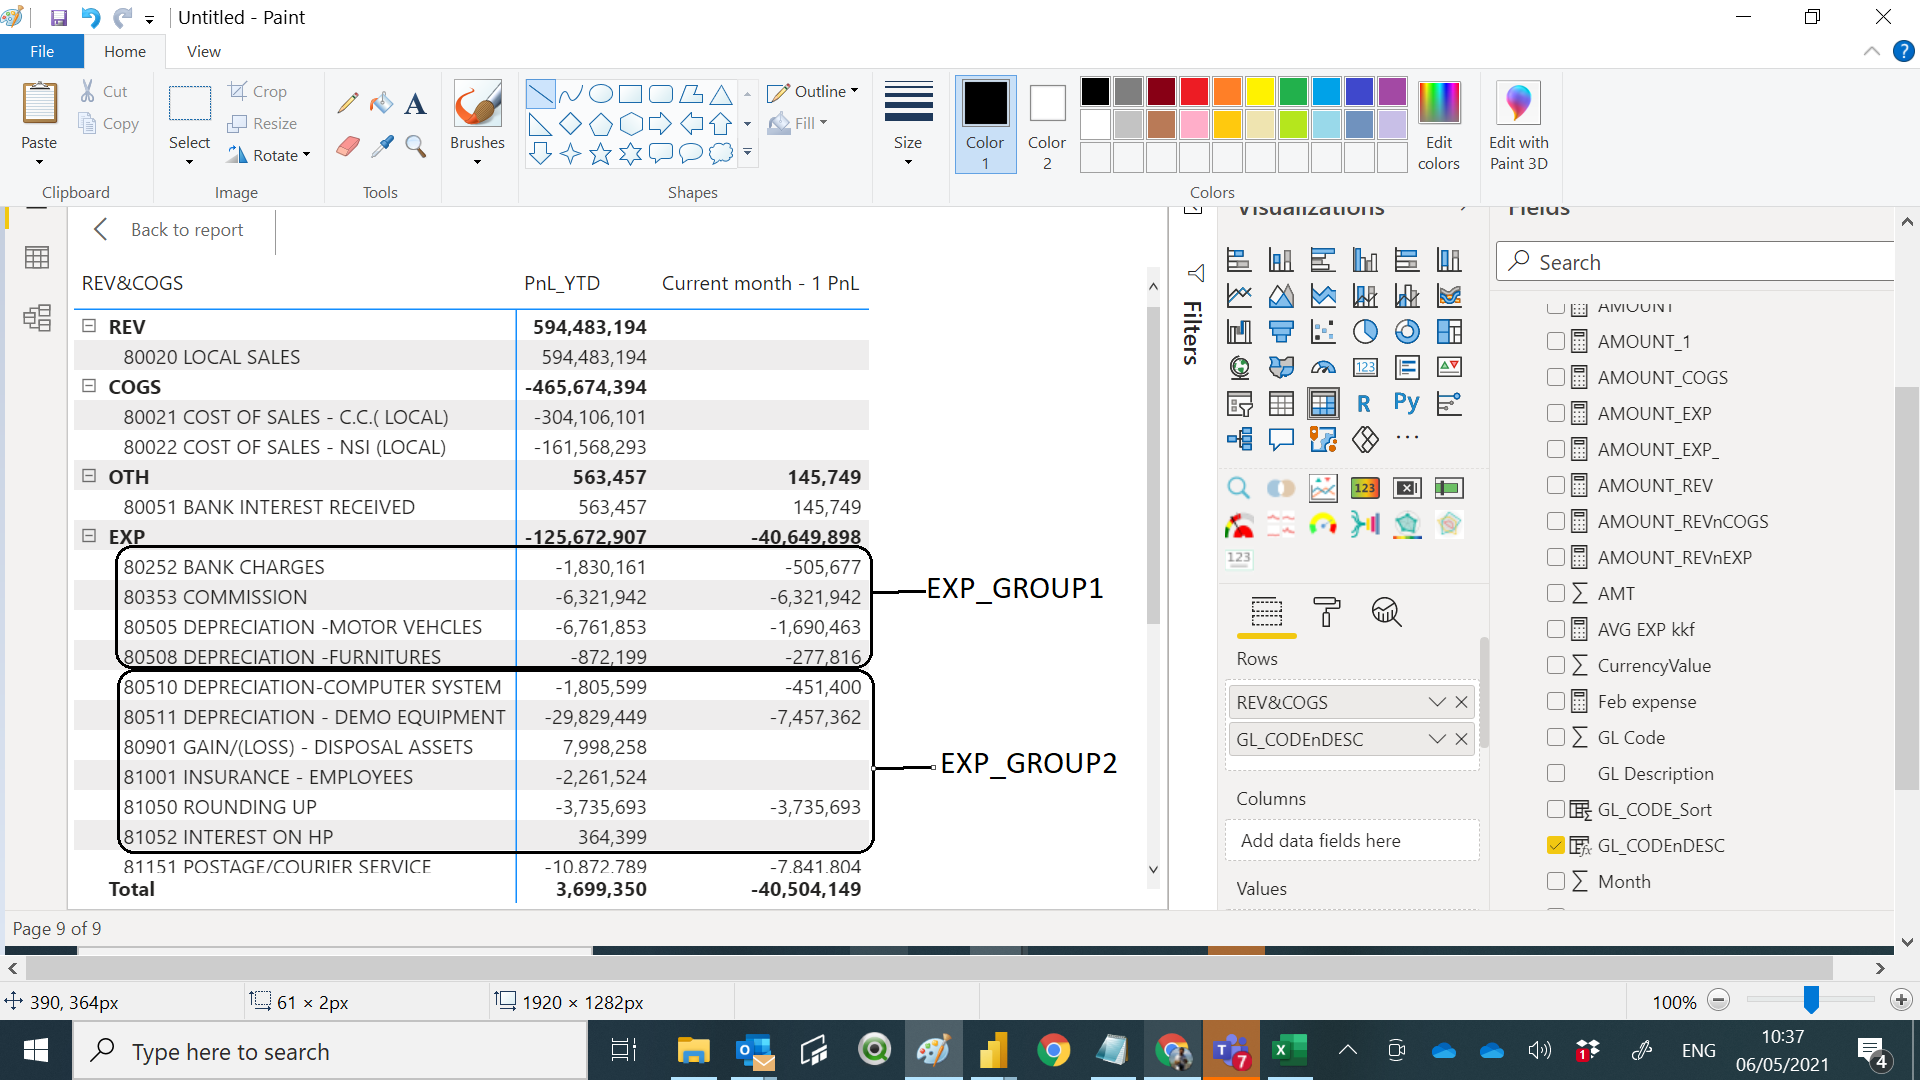Click the Paint Help question mark icon

click(x=1903, y=51)
